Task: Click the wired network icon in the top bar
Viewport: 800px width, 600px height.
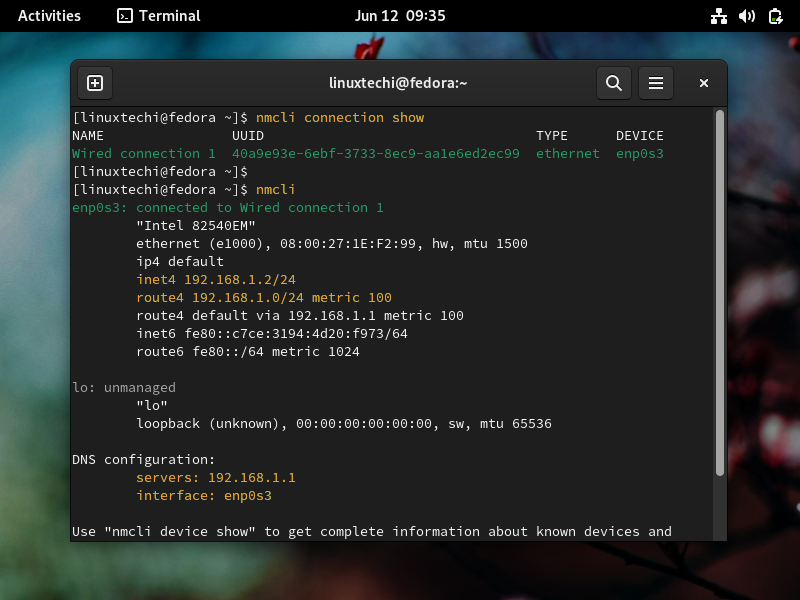Action: pos(719,15)
